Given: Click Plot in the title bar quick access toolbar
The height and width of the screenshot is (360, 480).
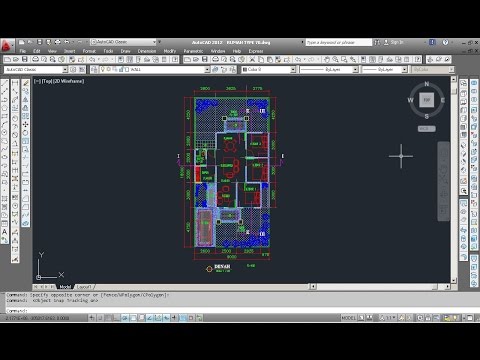Looking at the screenshot, I should point(58,42).
